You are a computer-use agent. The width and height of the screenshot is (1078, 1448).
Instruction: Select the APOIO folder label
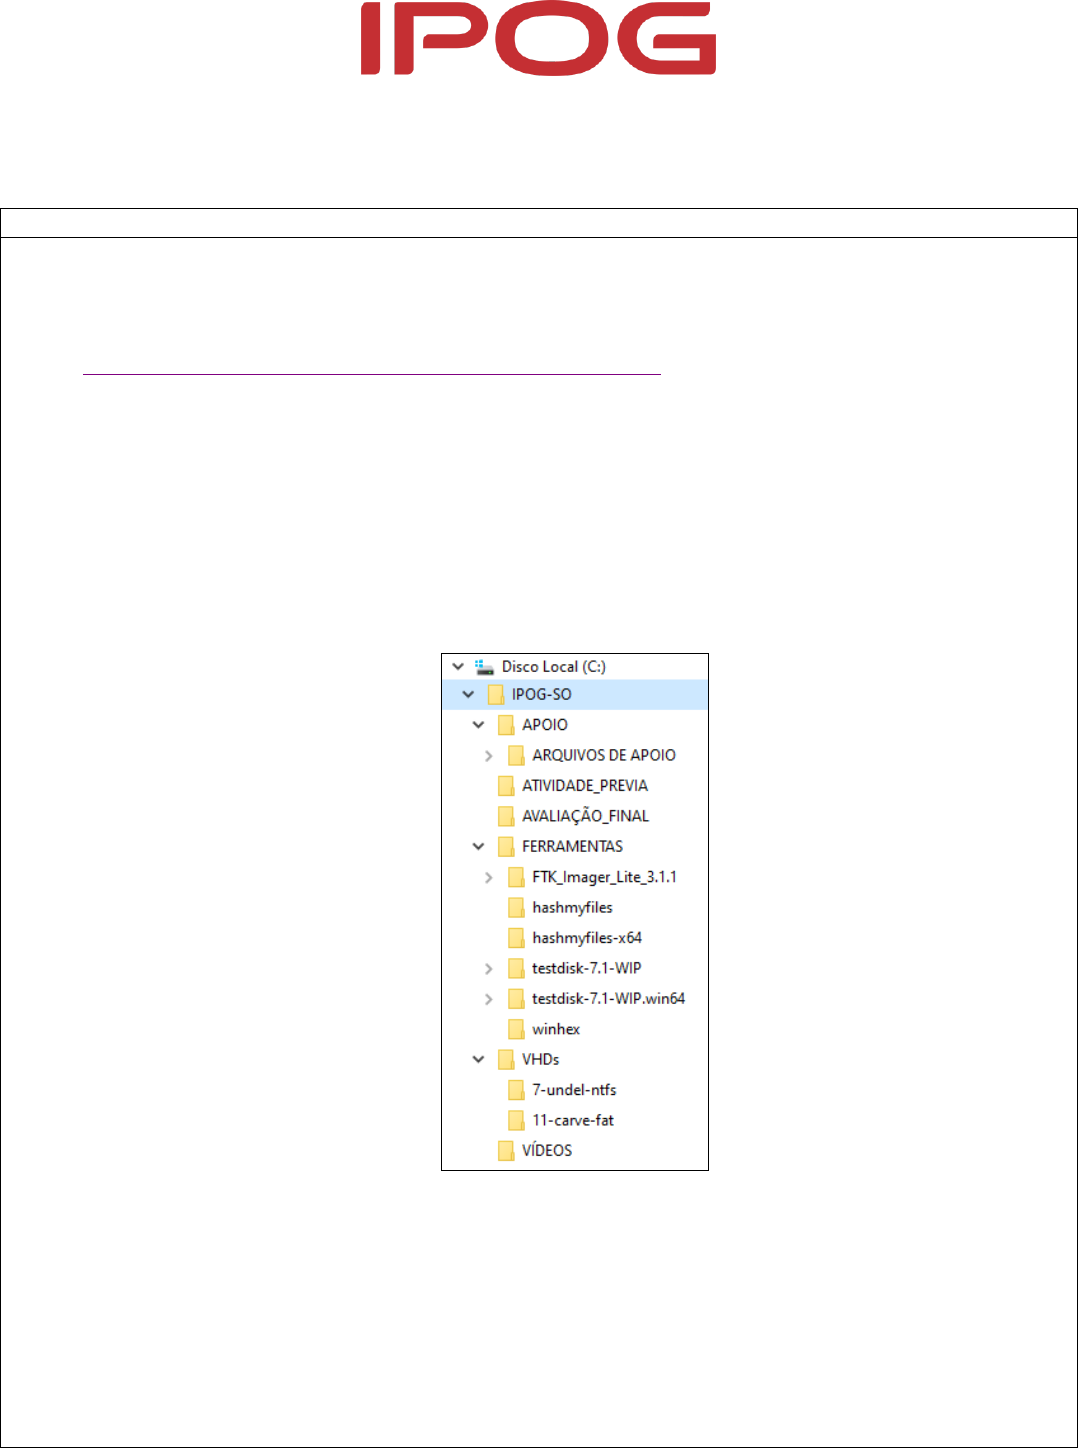click(544, 725)
